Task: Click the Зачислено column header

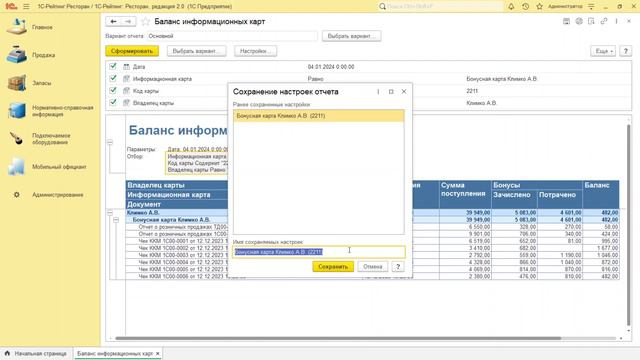Action: 514,199
